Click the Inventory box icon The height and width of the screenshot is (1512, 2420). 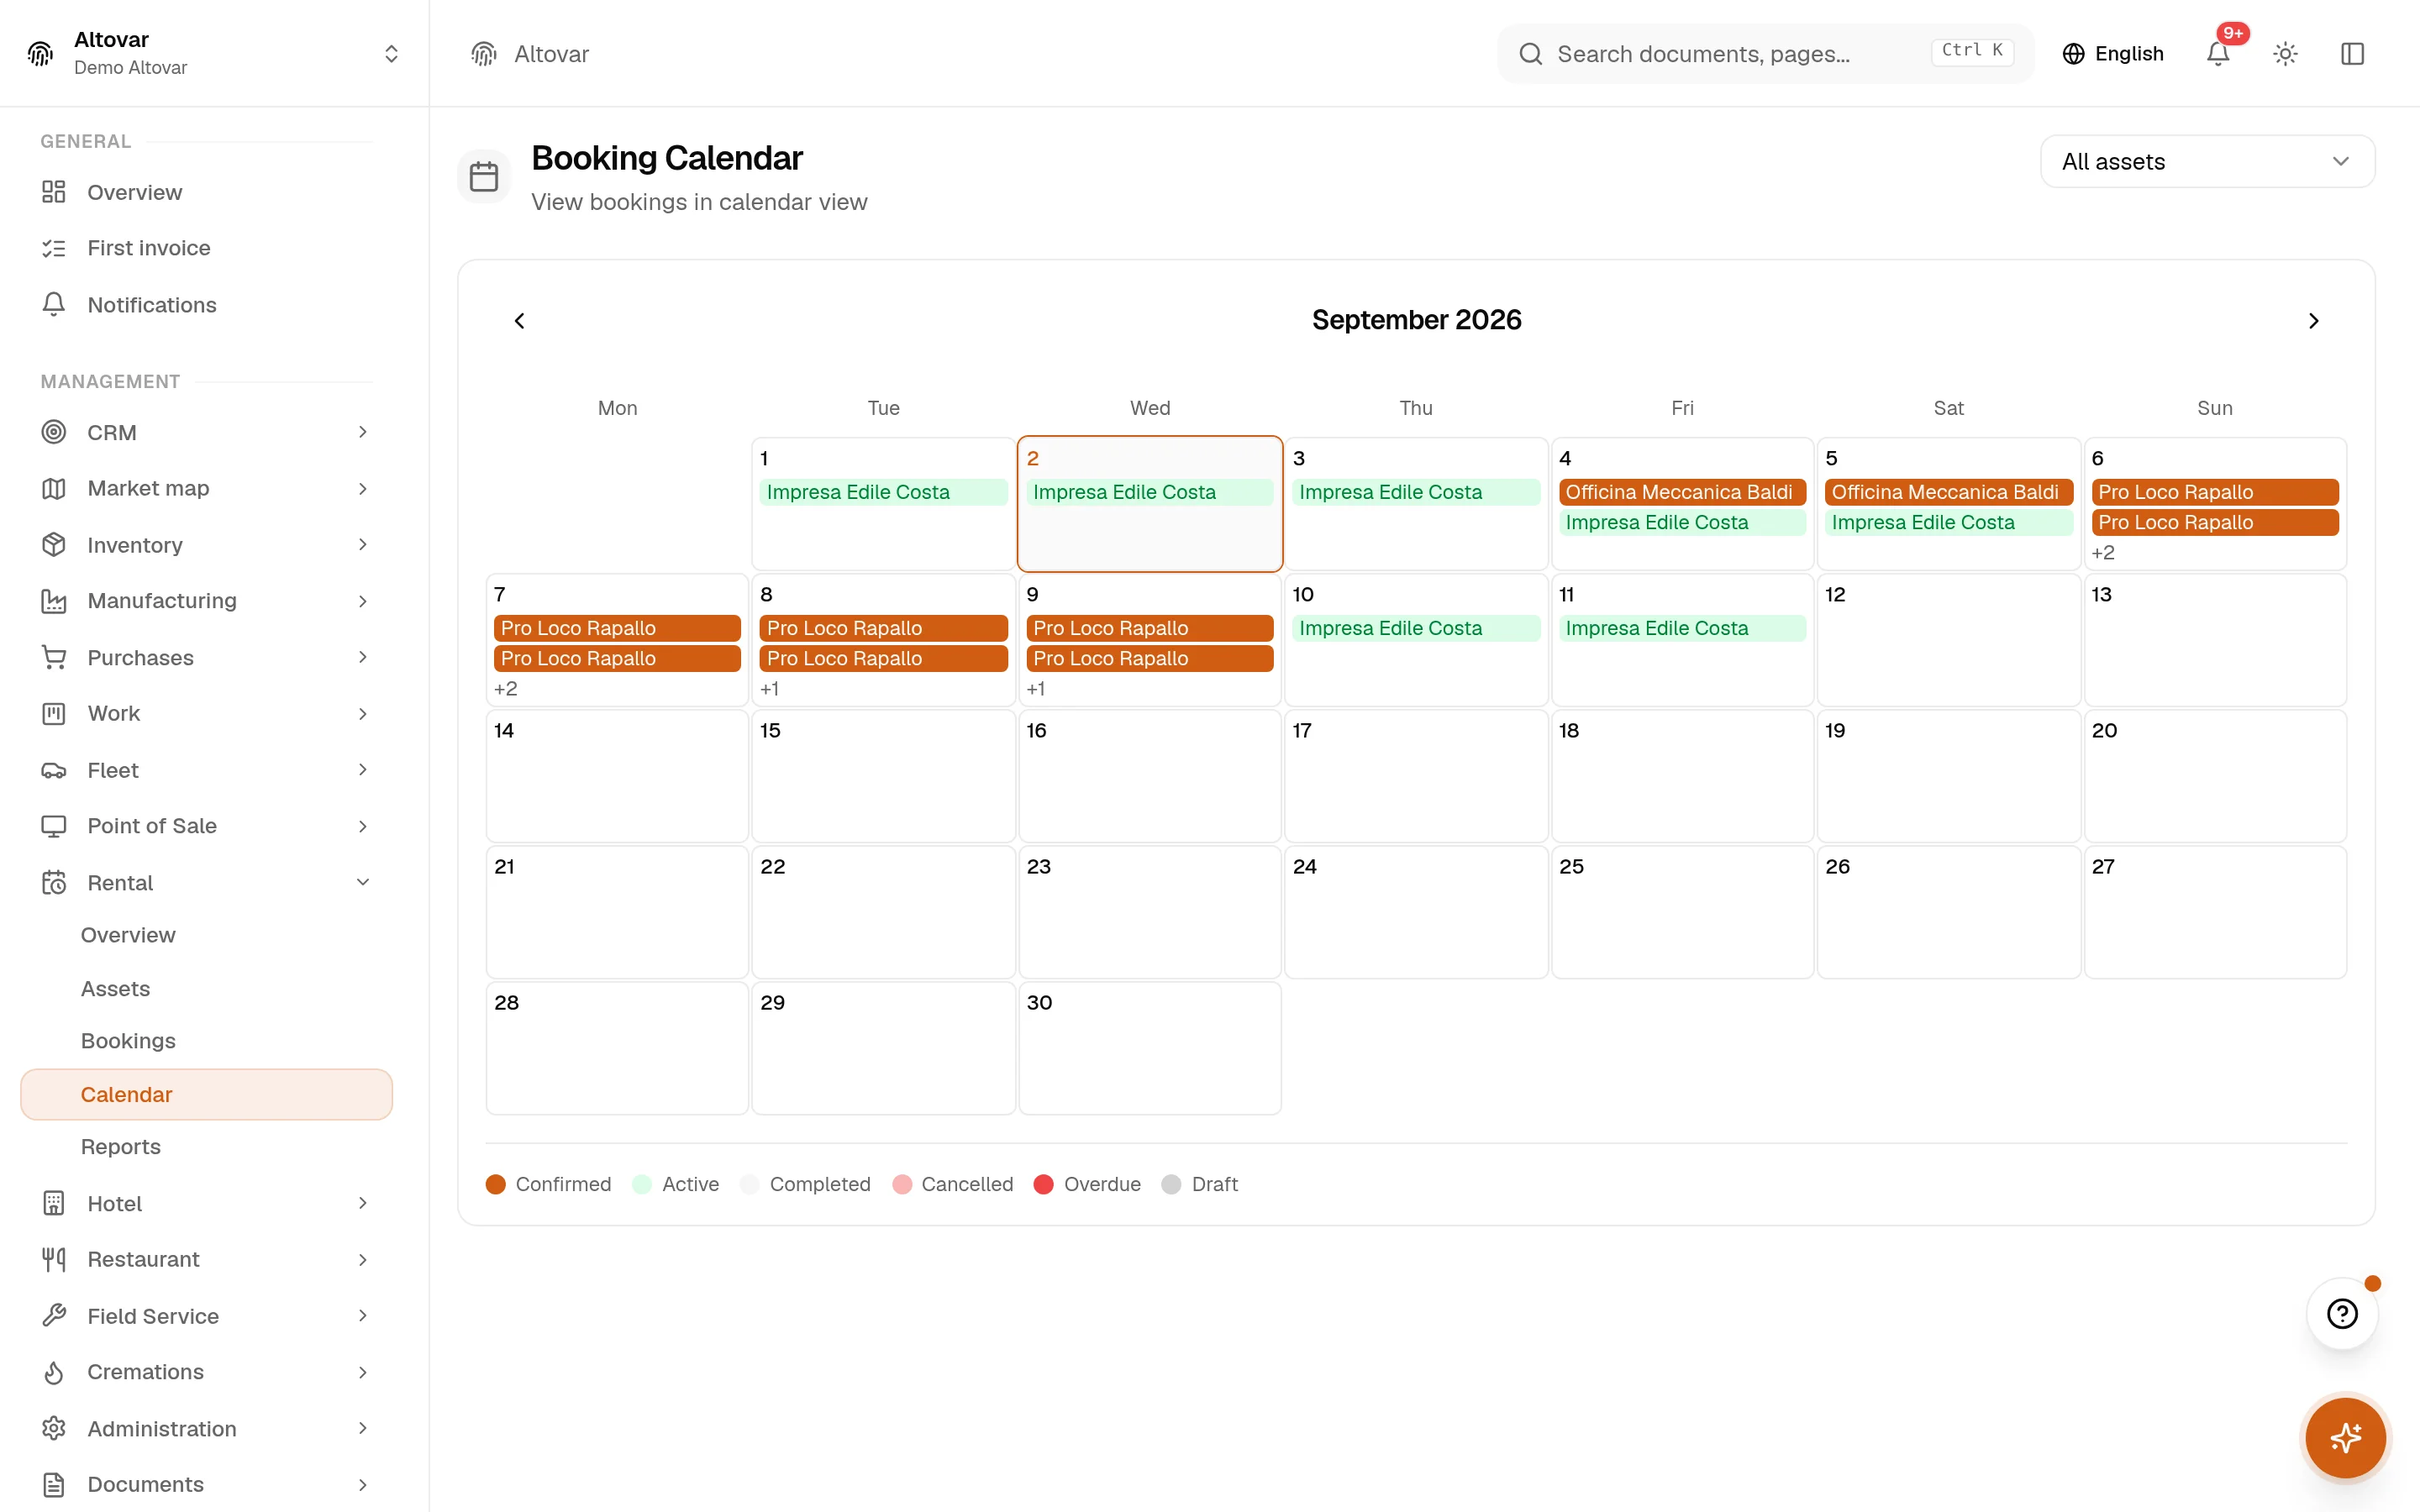coord(54,544)
